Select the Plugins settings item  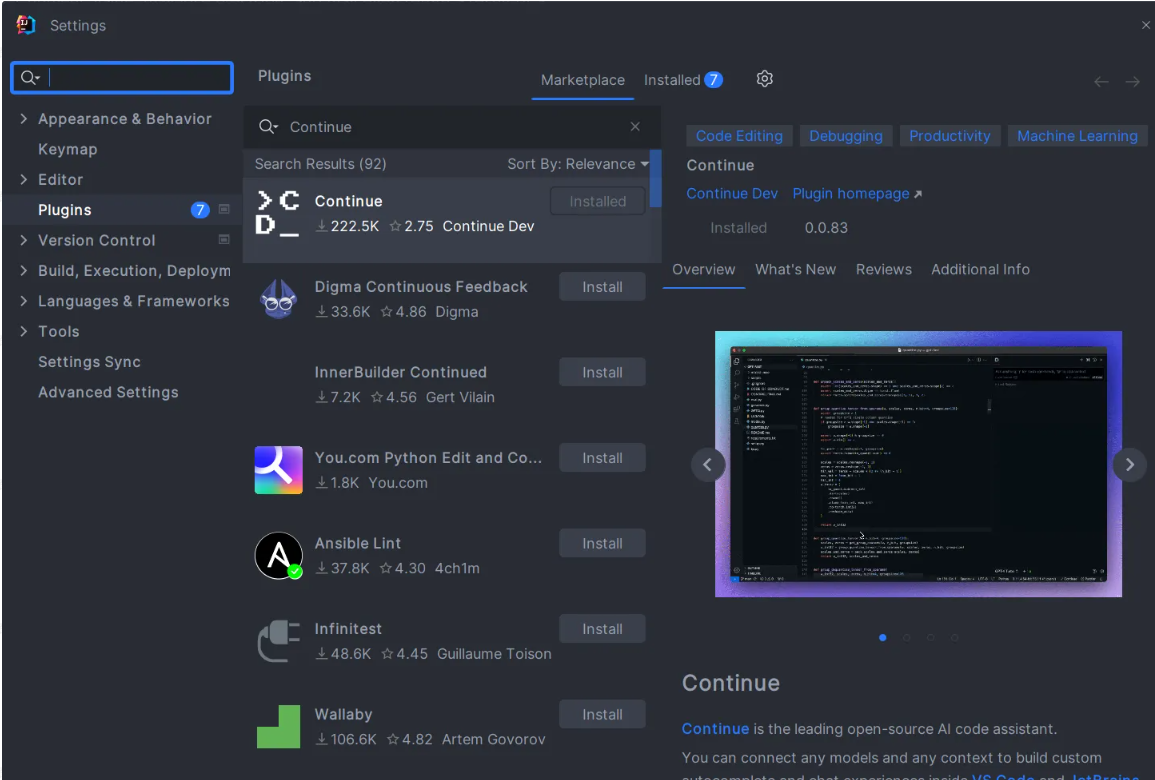coord(122,210)
